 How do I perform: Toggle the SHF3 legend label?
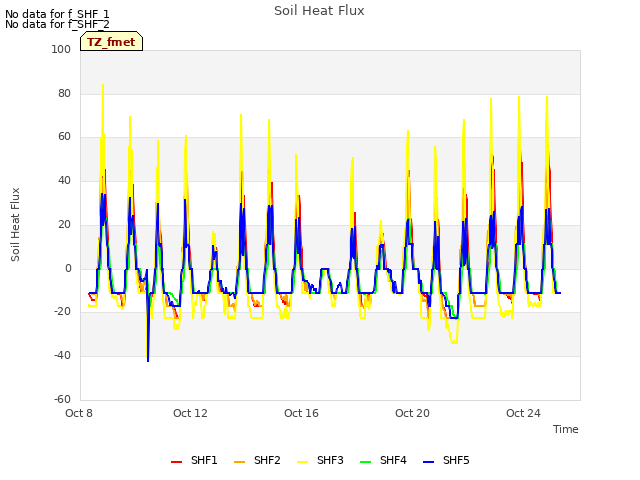(330, 460)
